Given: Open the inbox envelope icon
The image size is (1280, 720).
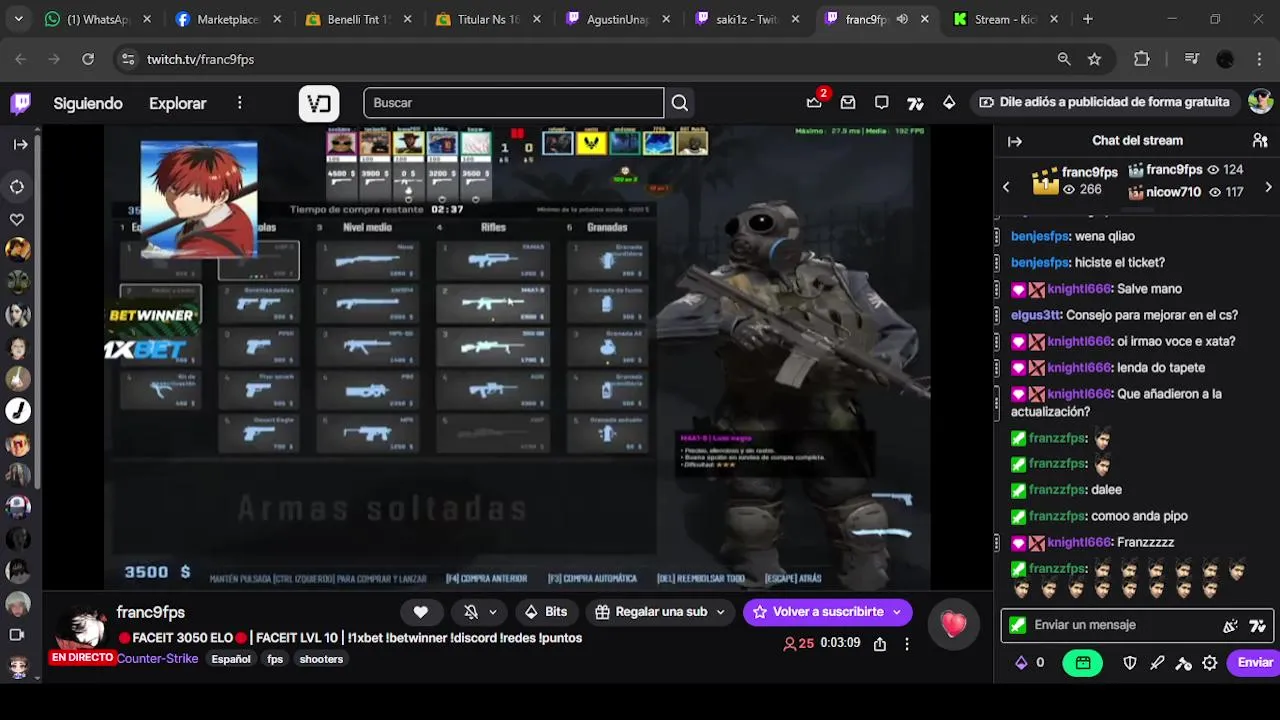Looking at the screenshot, I should point(848,102).
